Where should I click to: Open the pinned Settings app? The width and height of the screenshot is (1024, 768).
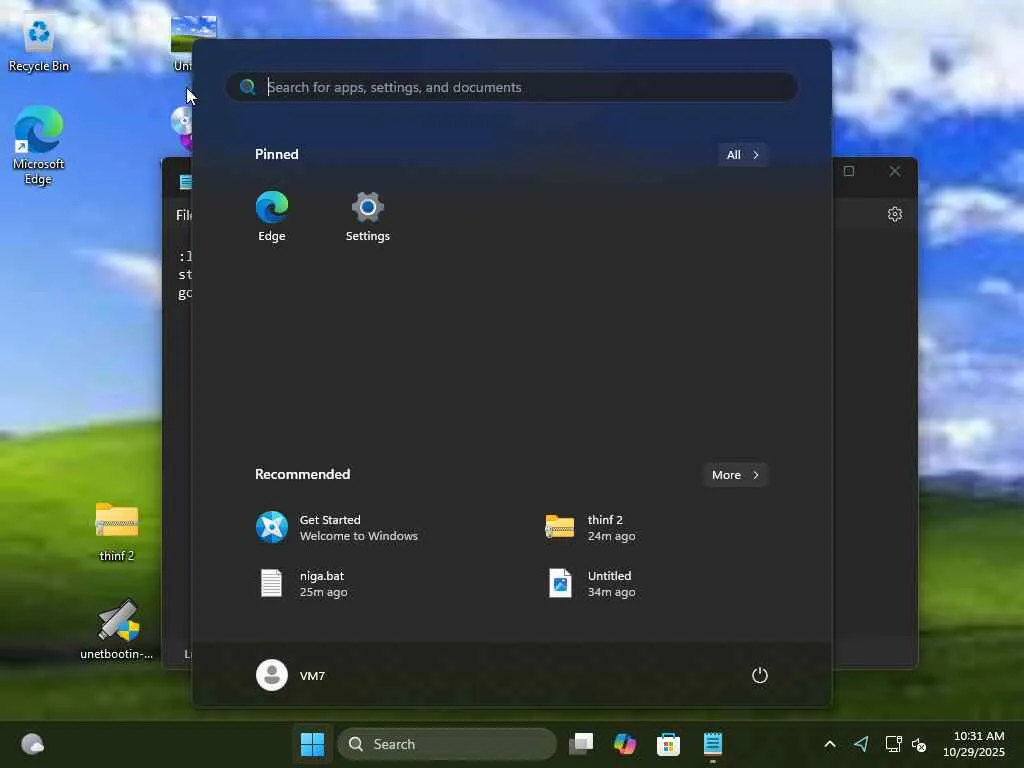point(368,217)
